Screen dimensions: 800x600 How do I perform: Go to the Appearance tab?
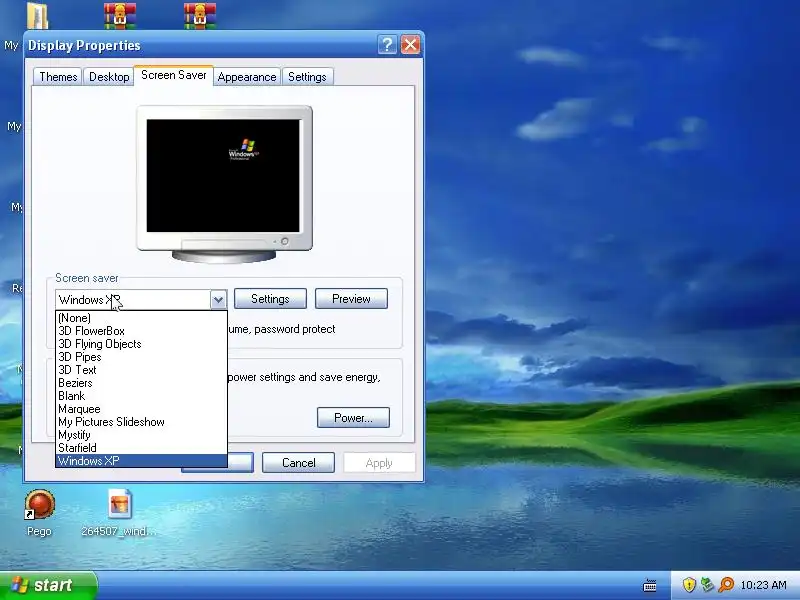tap(246, 77)
